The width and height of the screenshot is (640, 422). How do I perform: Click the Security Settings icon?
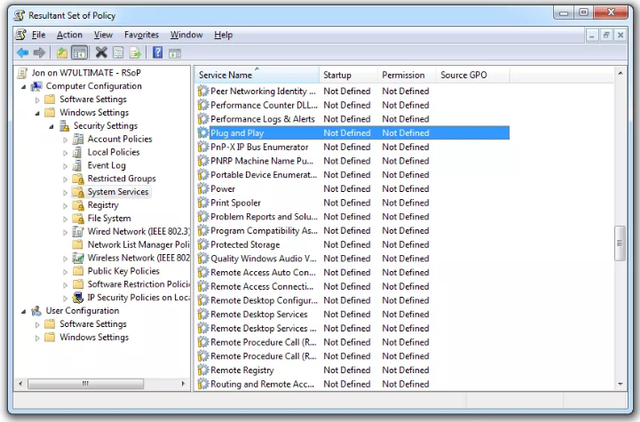pyautogui.click(x=64, y=126)
